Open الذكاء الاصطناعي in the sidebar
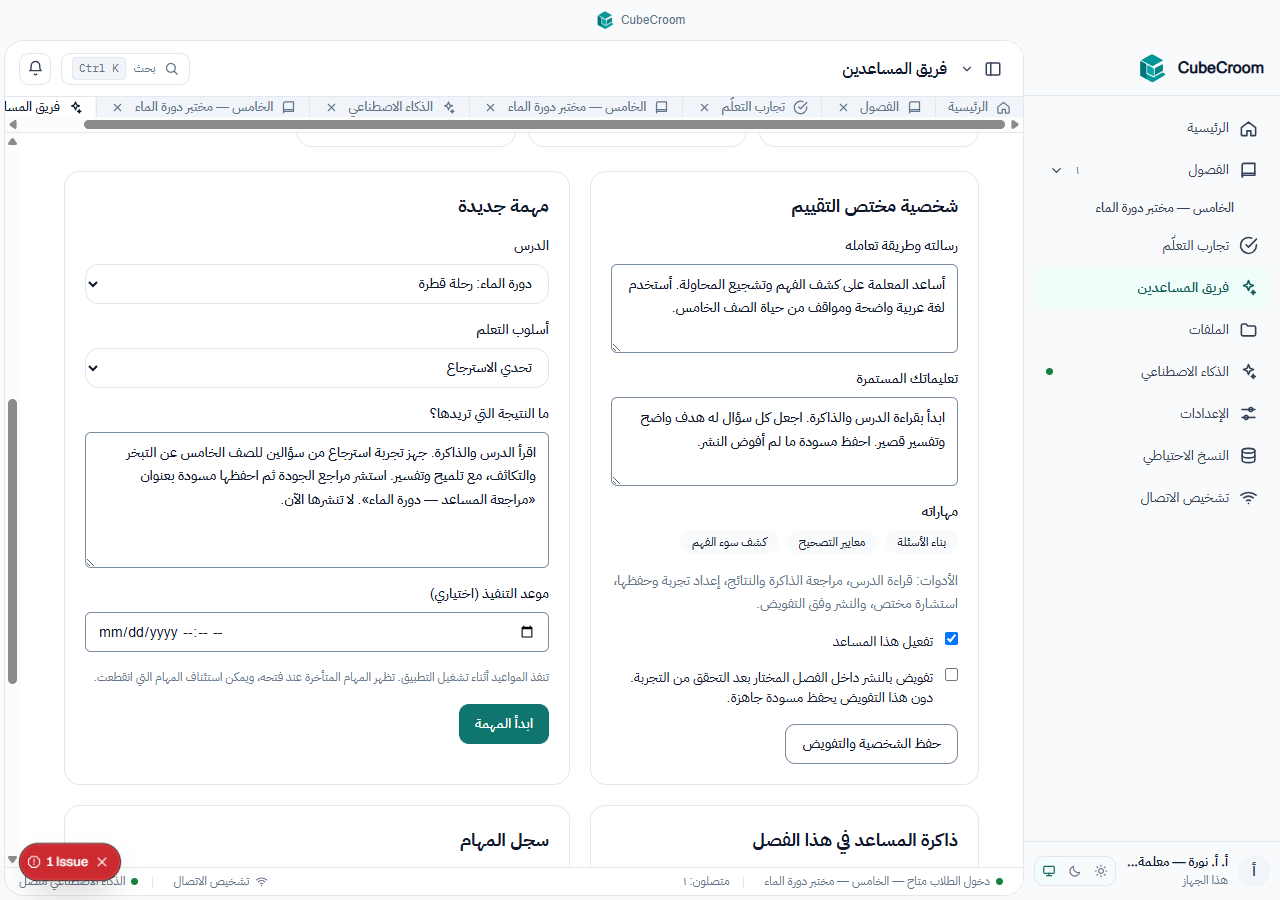The image size is (1280, 900). (x=1152, y=371)
